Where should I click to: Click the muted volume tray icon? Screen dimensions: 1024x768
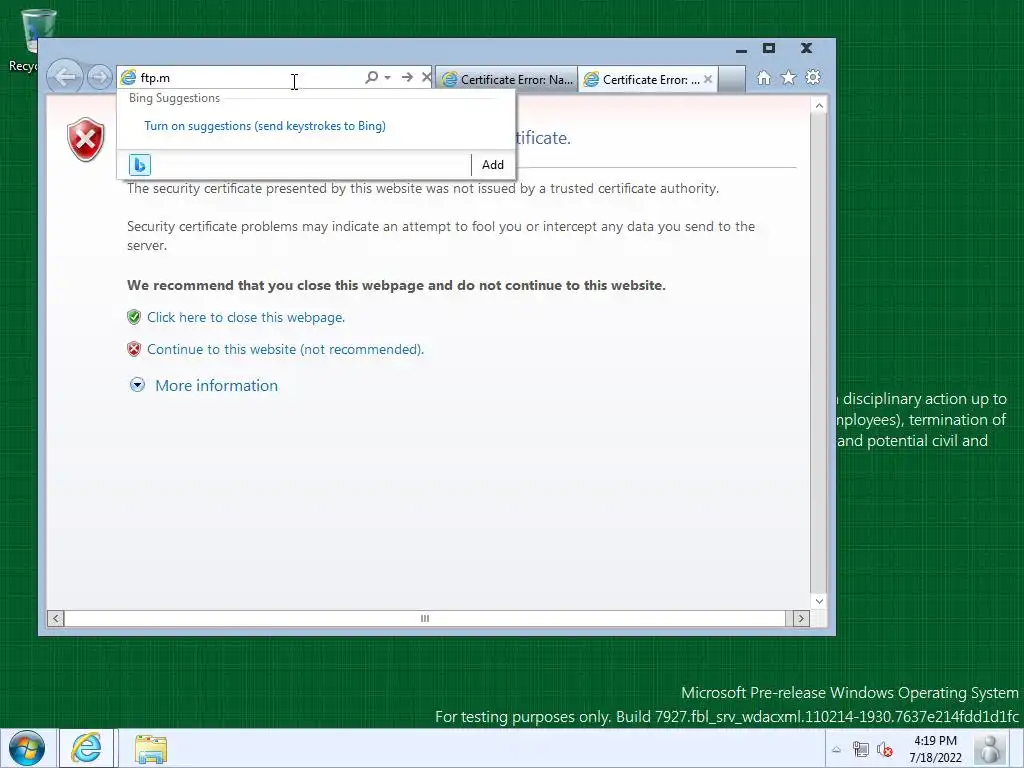click(885, 750)
